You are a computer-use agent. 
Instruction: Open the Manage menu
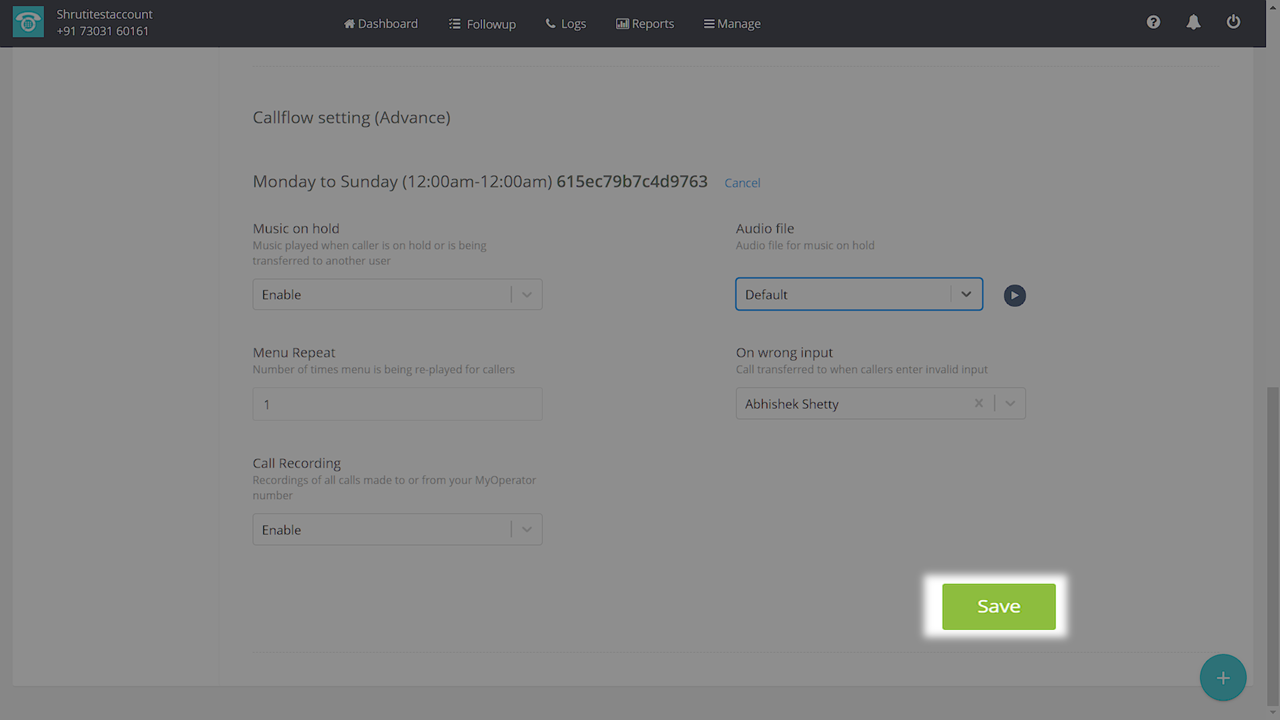coord(732,24)
